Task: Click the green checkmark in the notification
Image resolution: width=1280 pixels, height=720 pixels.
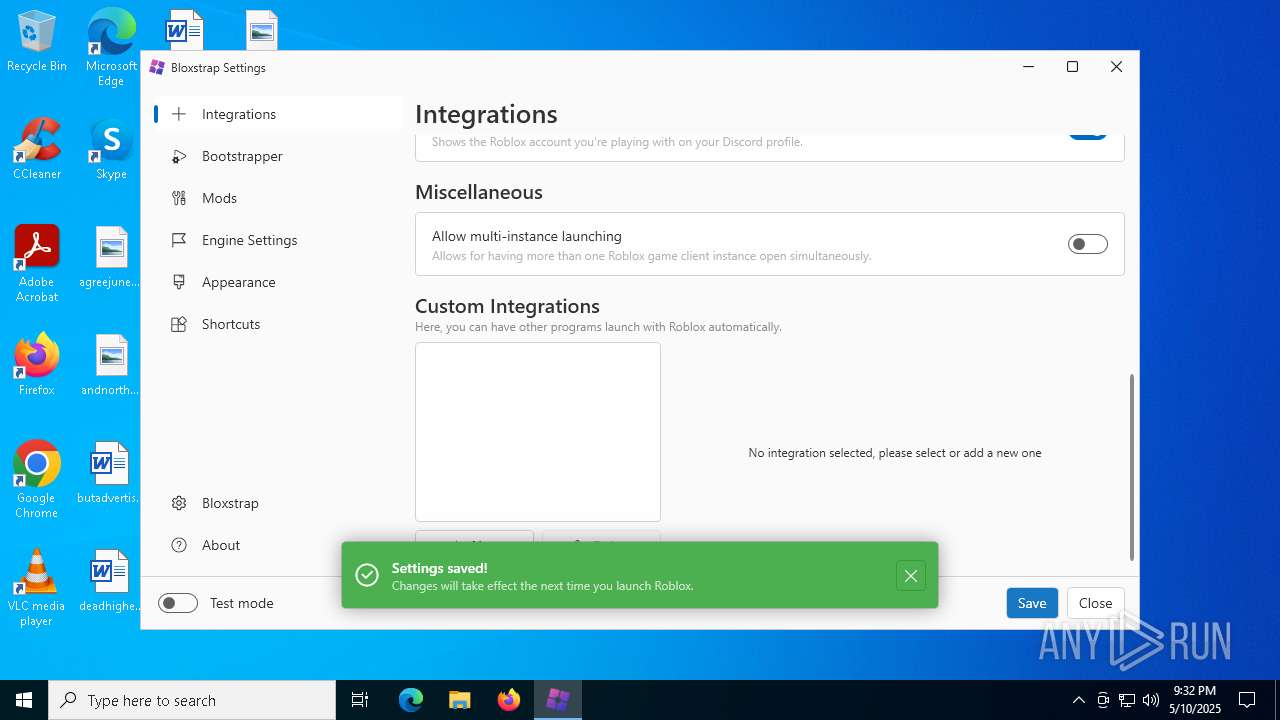Action: point(367,575)
